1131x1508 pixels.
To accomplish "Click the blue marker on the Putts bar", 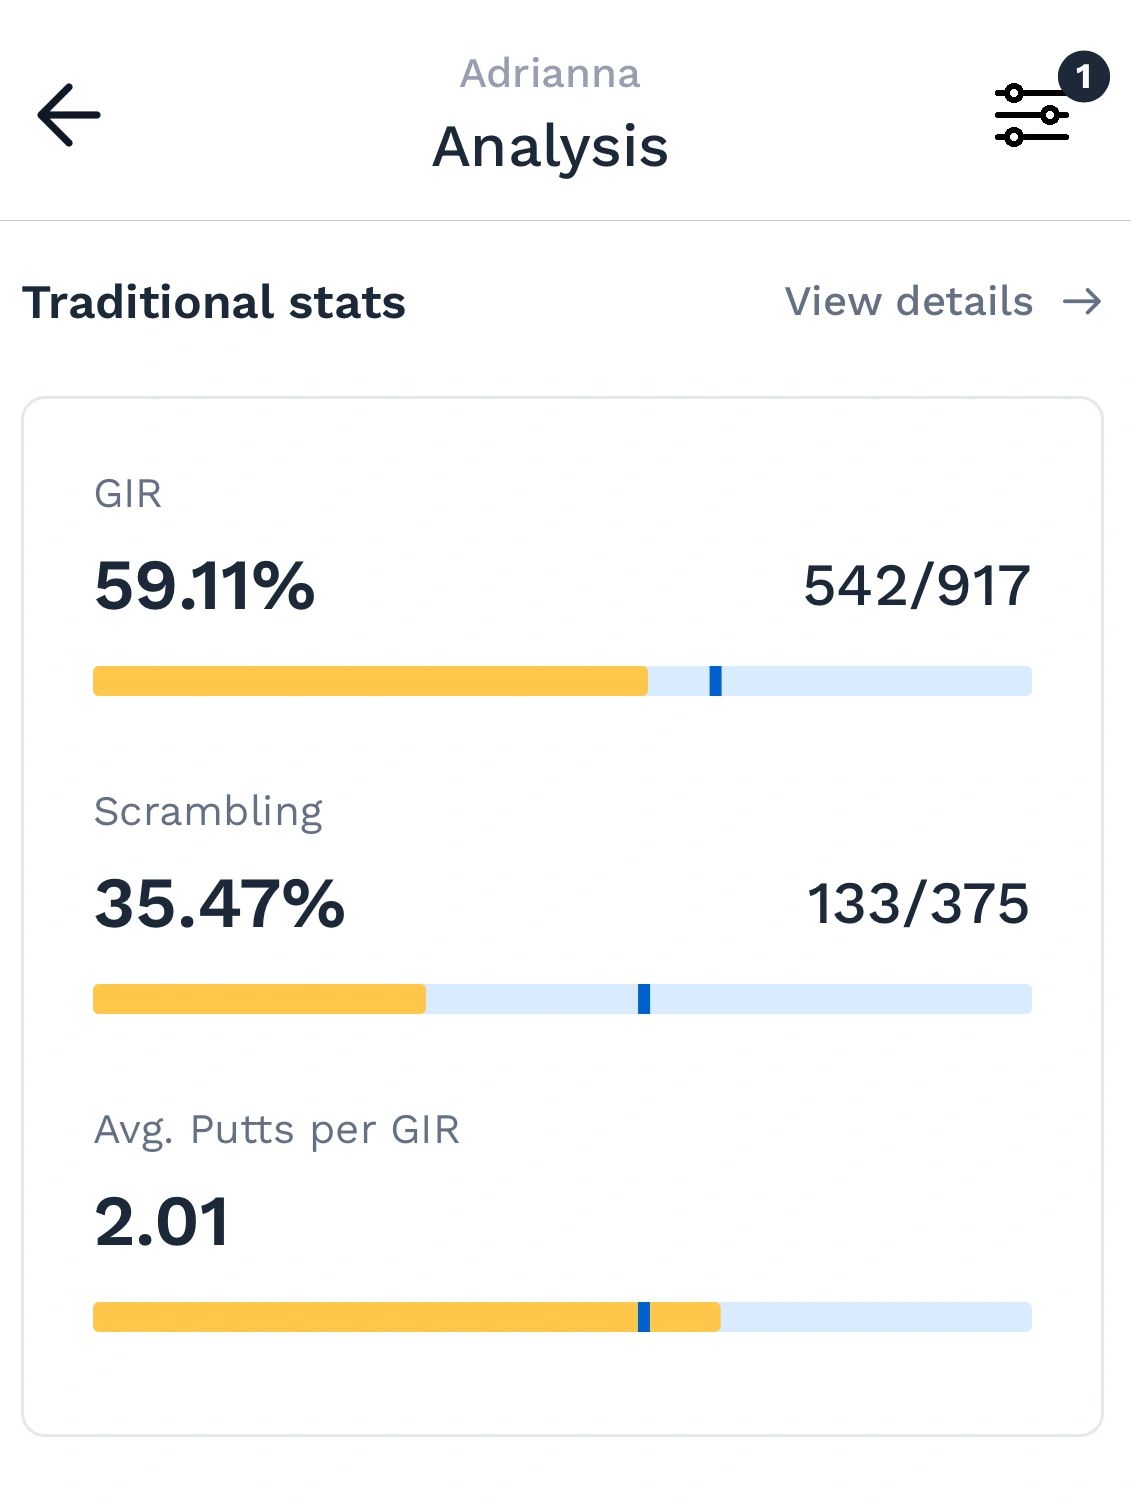I will pyautogui.click(x=644, y=1317).
